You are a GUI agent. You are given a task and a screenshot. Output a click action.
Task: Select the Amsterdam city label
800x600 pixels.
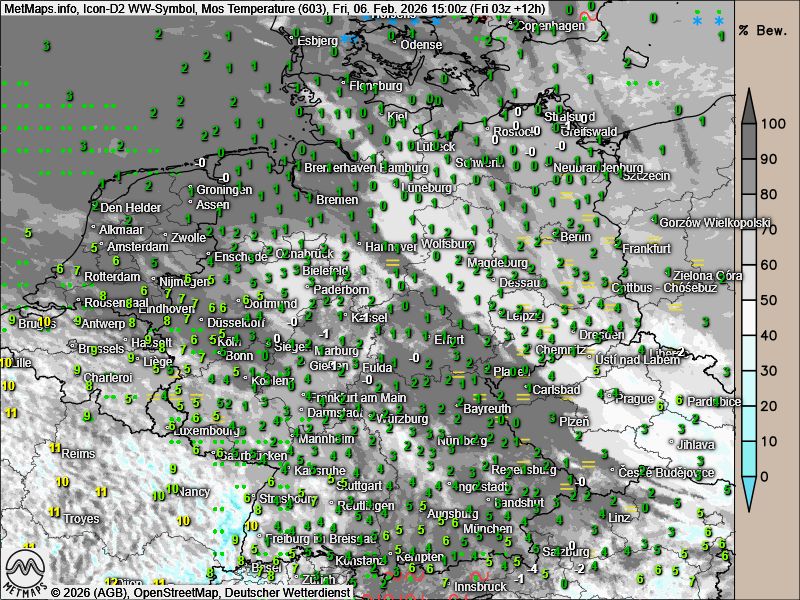[137, 247]
